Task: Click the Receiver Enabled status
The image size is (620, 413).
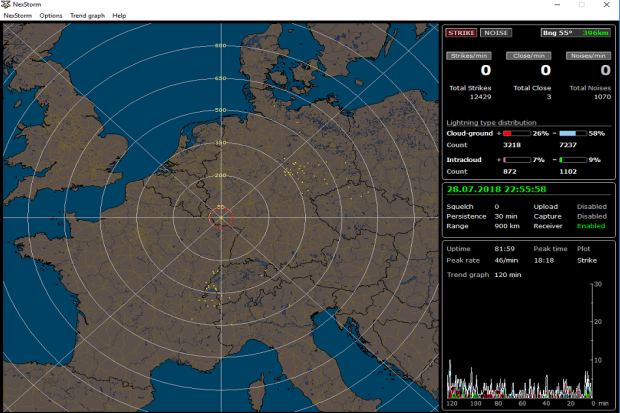Action: (x=591, y=226)
